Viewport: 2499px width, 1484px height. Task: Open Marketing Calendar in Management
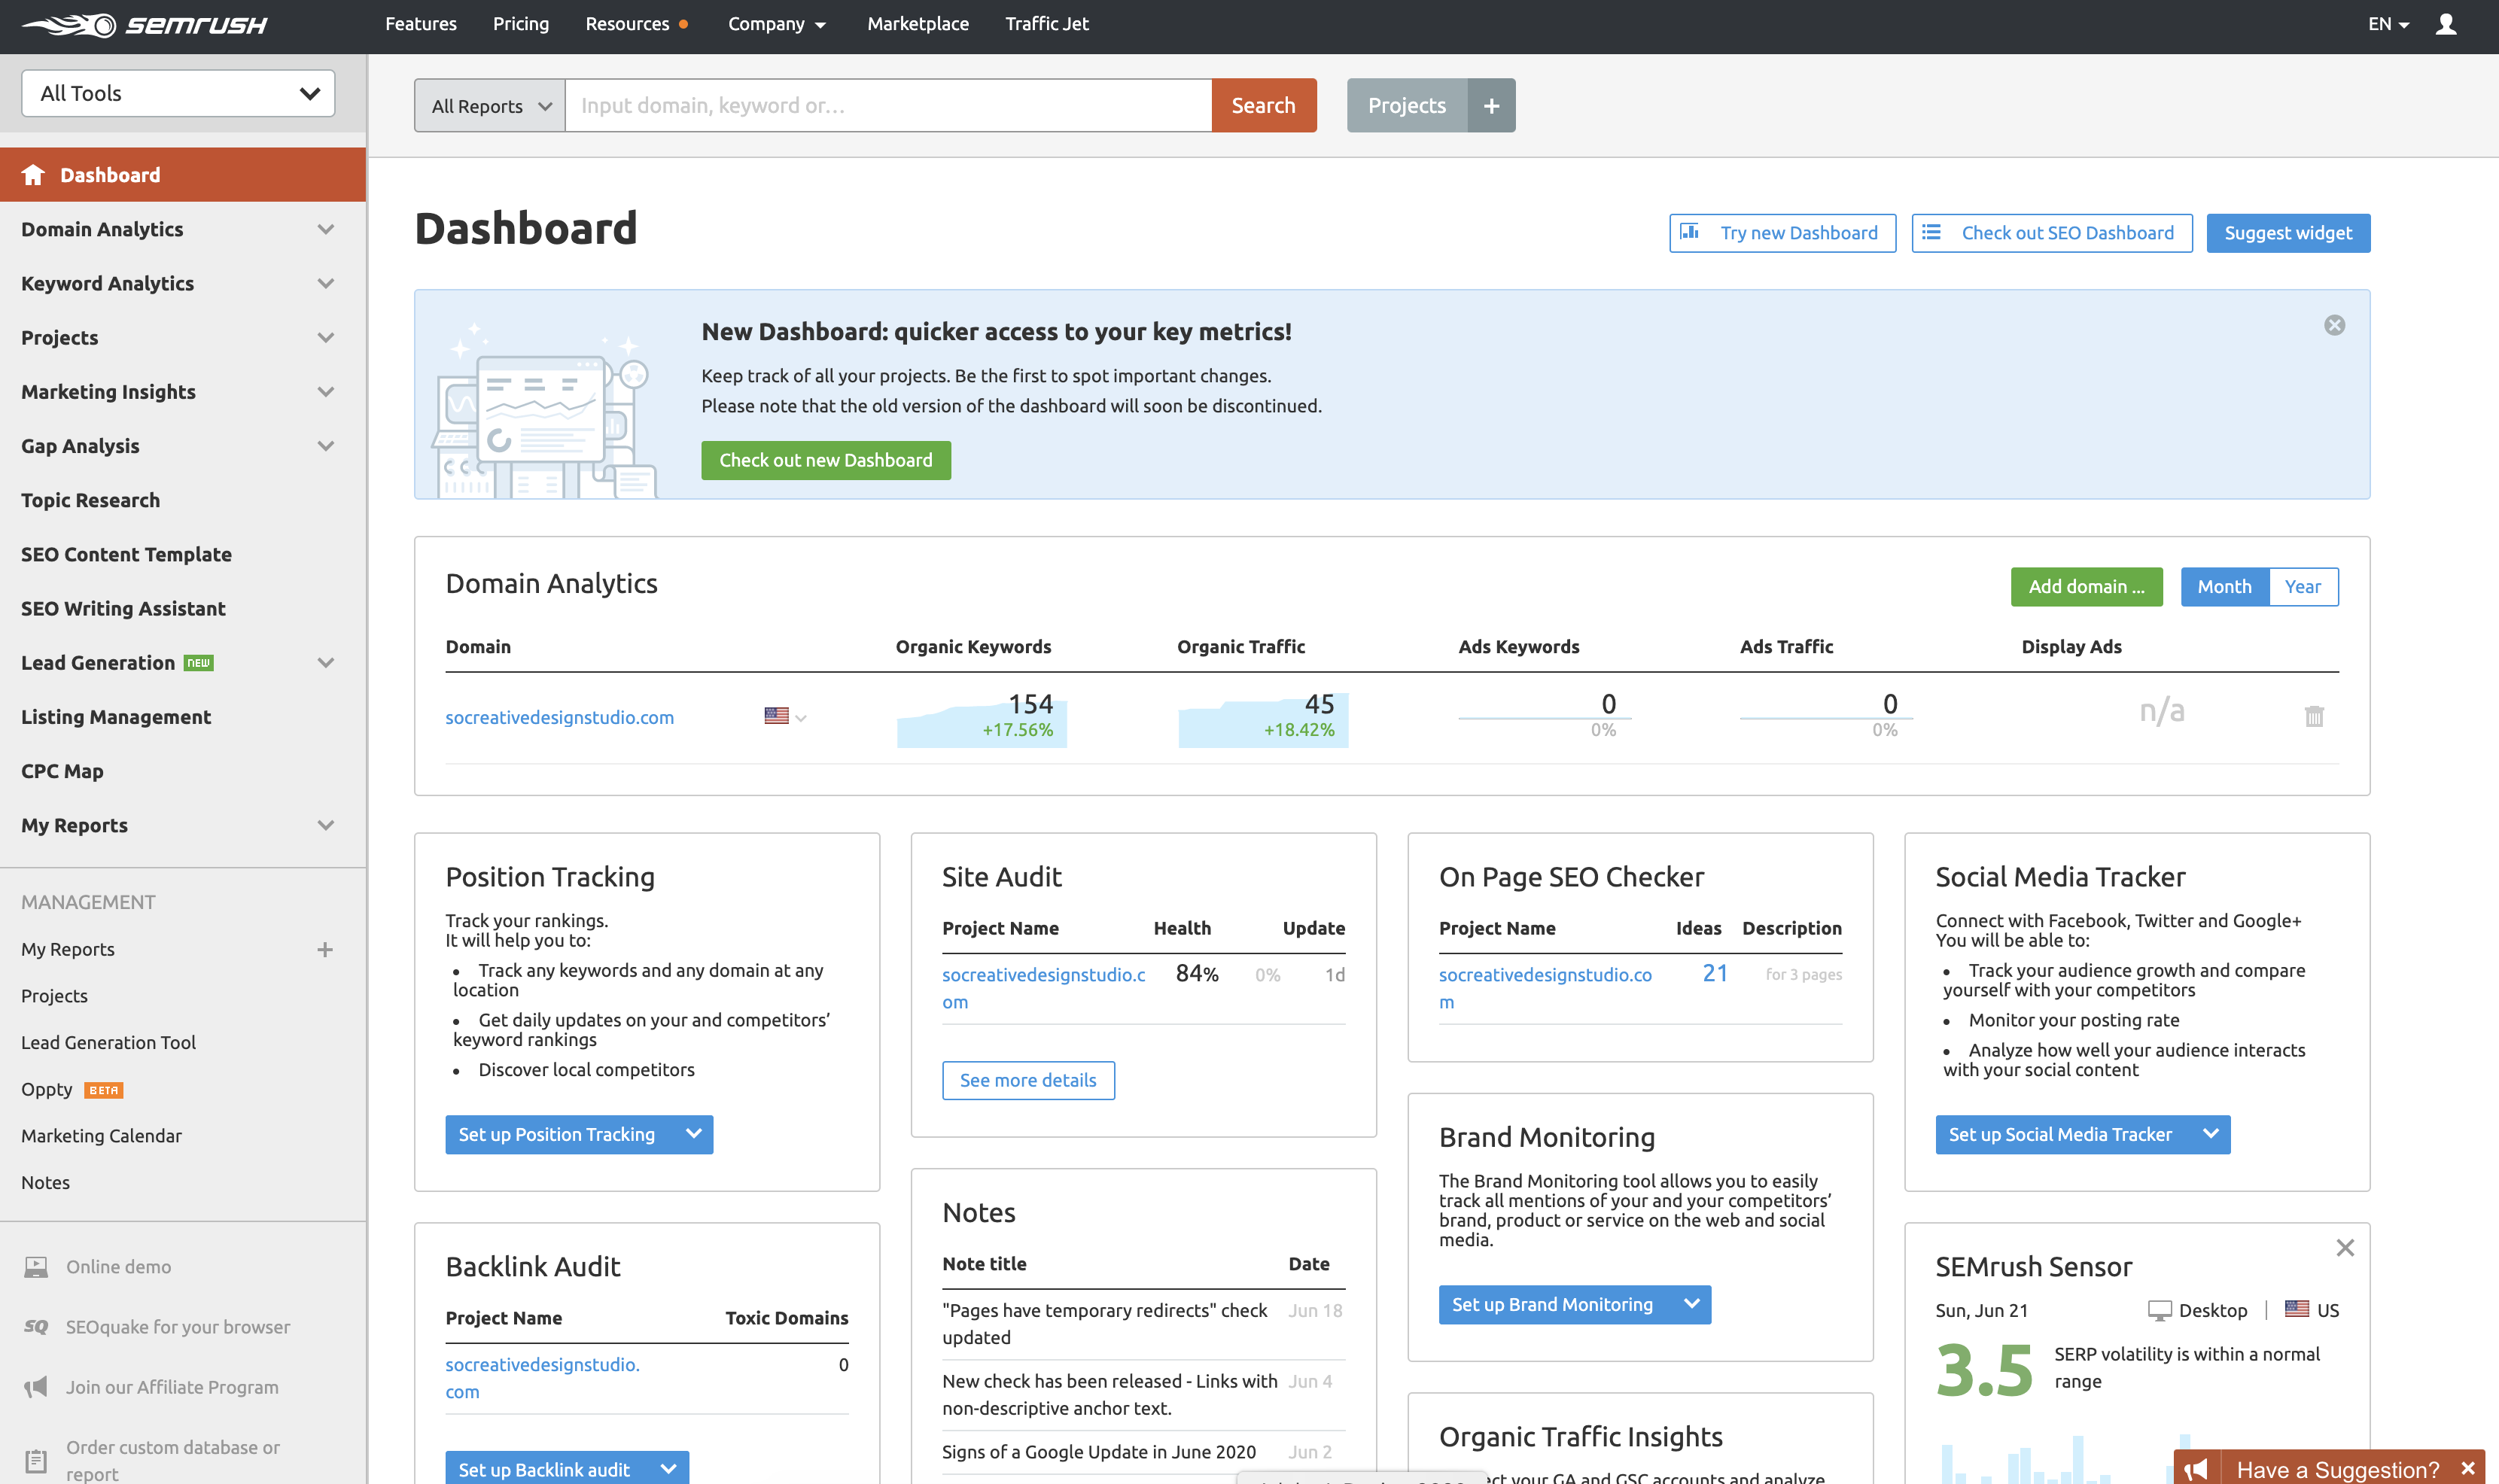[x=102, y=1136]
